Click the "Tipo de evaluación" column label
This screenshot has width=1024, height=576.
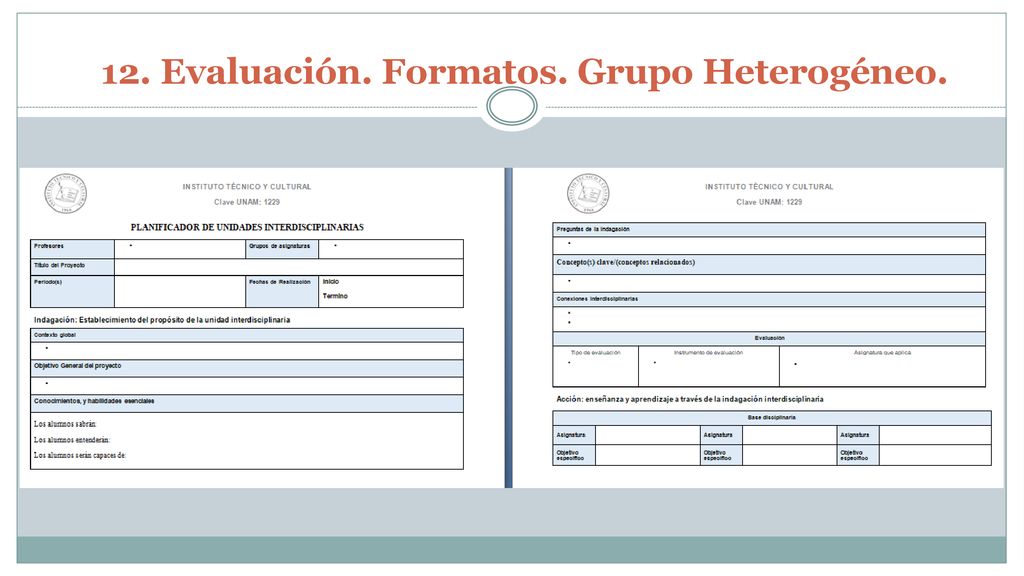(x=596, y=353)
